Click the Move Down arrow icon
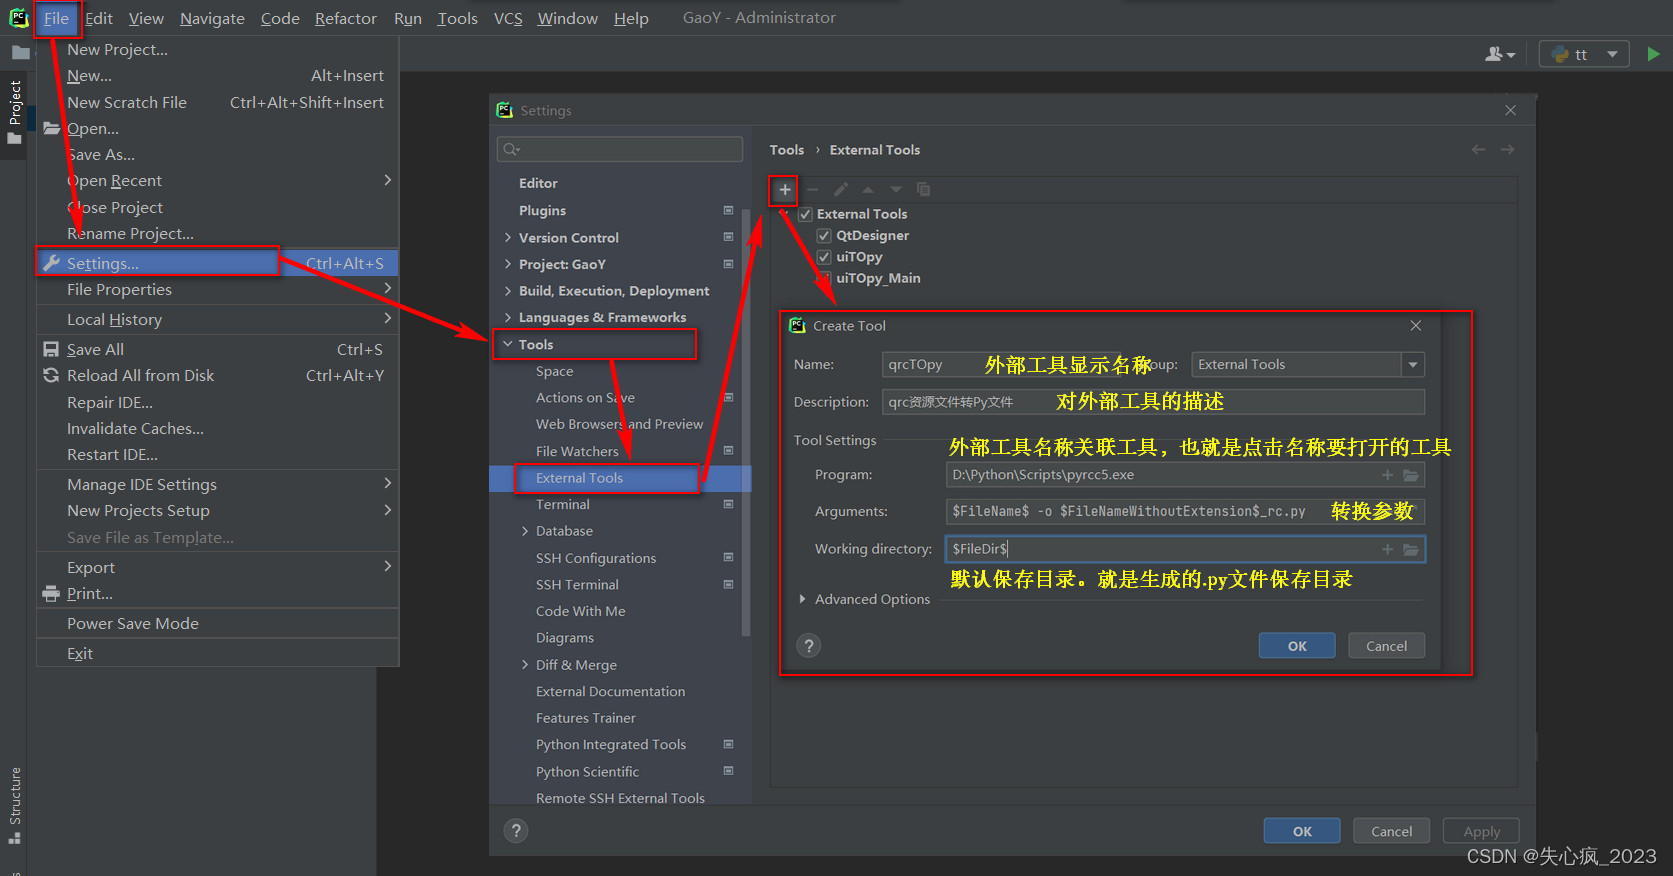 click(x=896, y=190)
